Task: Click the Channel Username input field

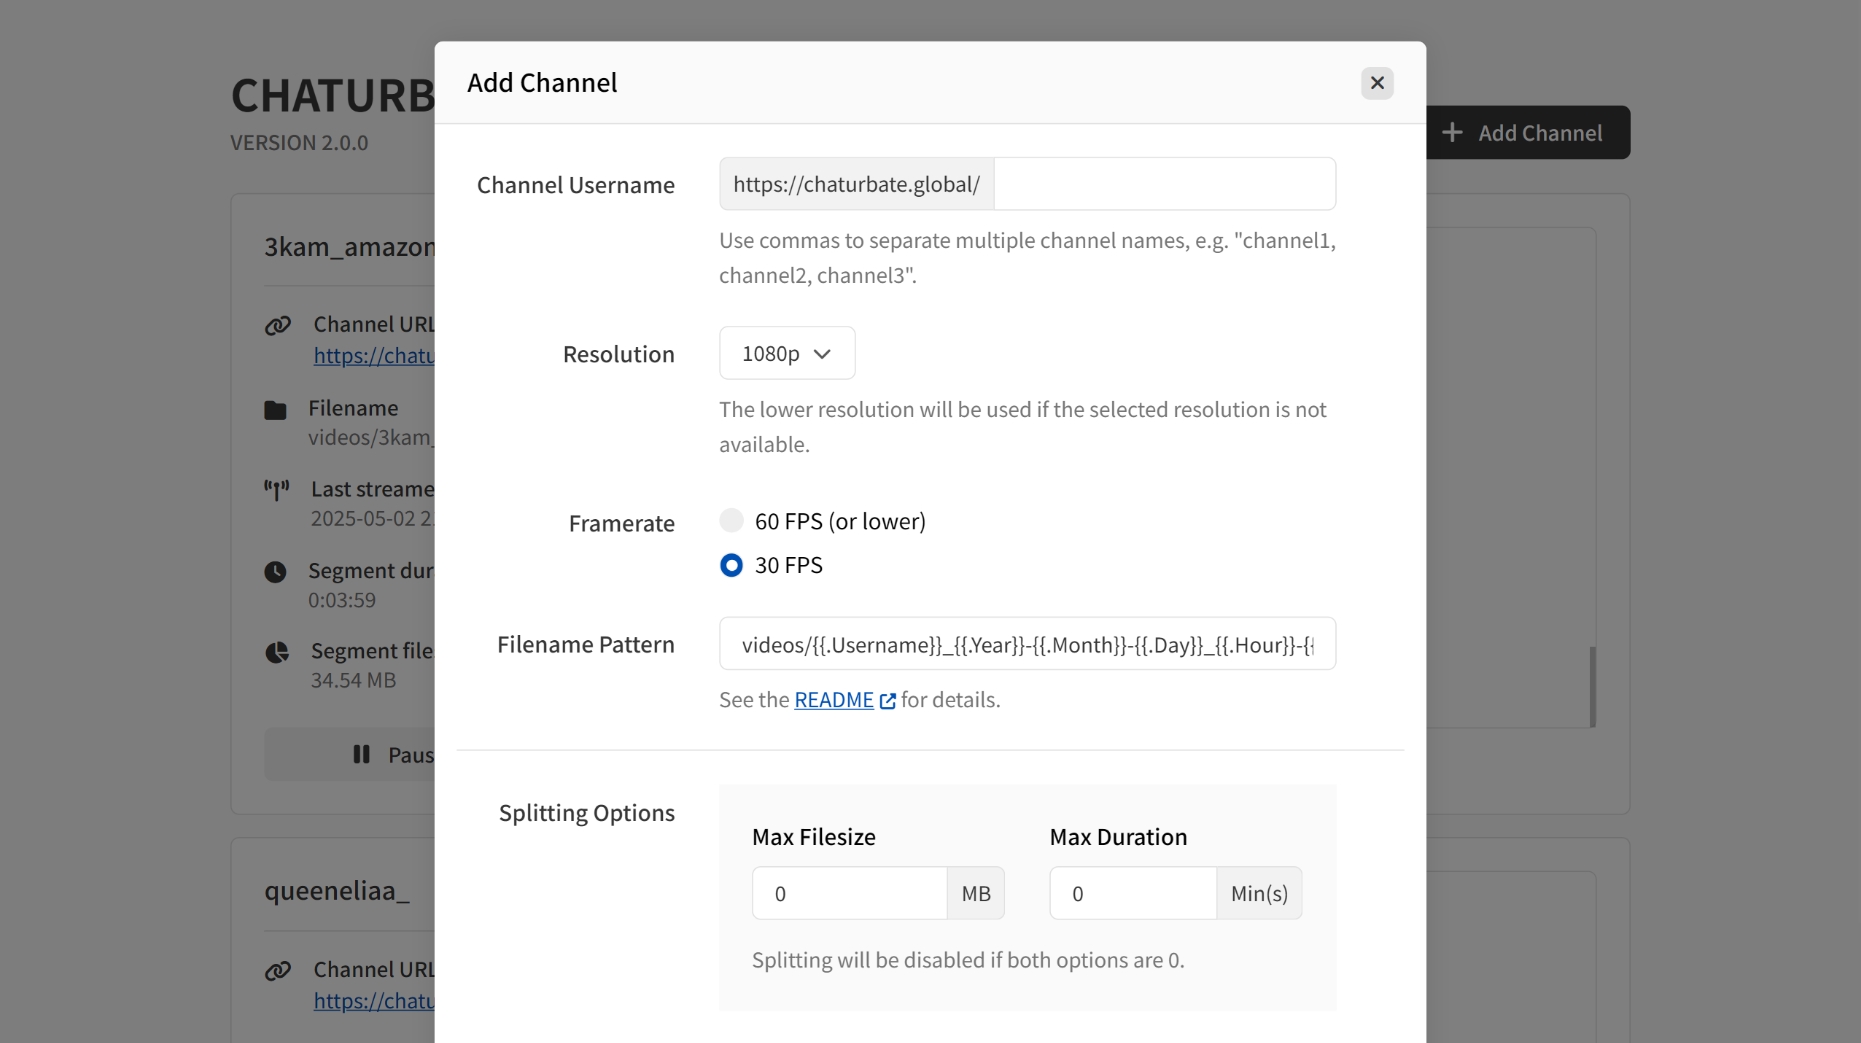Action: point(1164,184)
